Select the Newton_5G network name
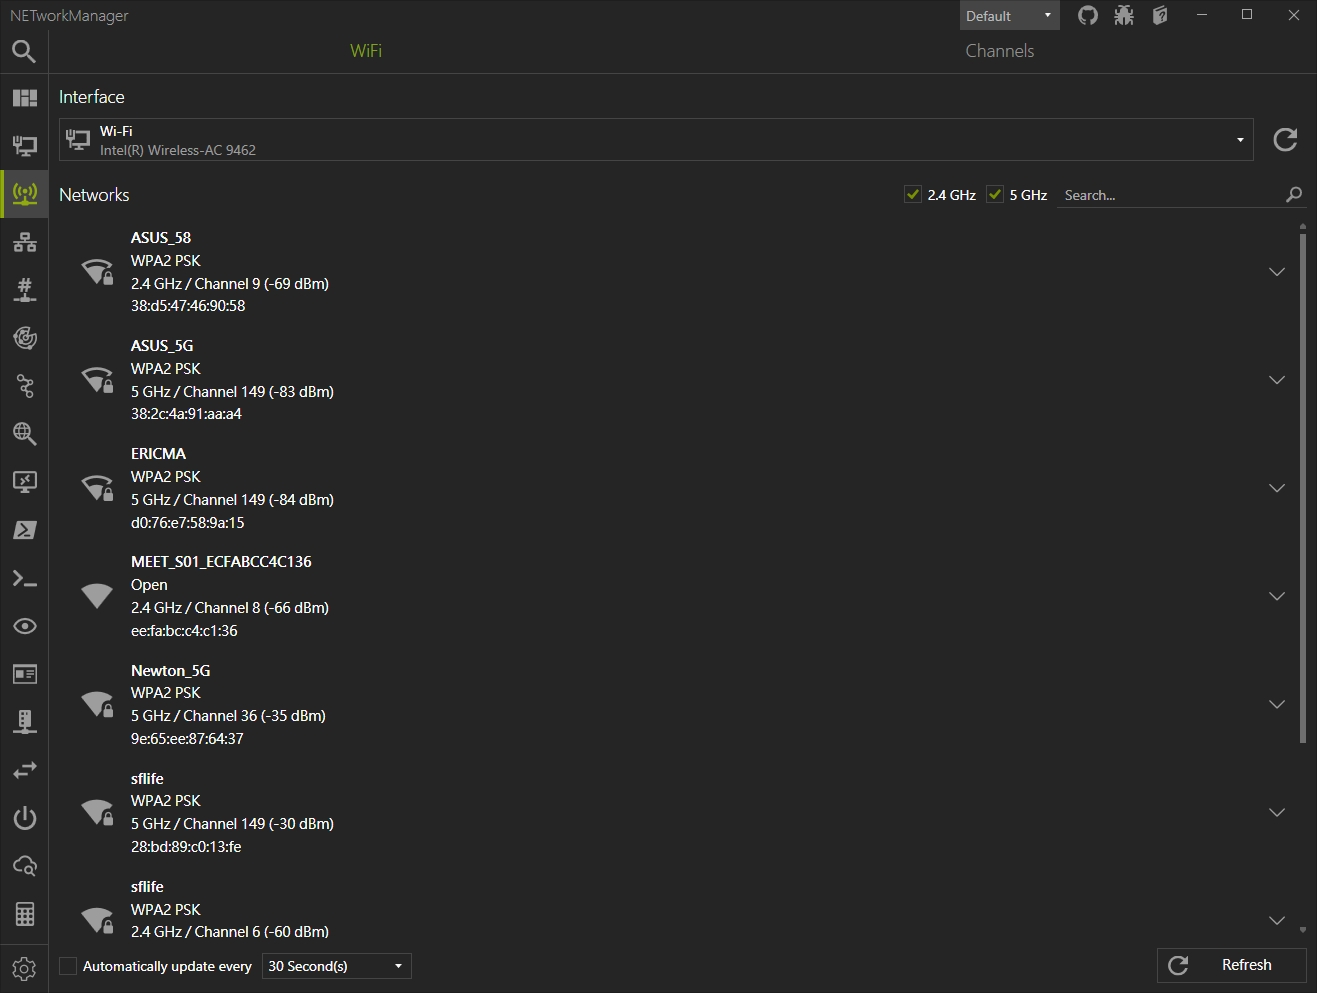 point(171,670)
